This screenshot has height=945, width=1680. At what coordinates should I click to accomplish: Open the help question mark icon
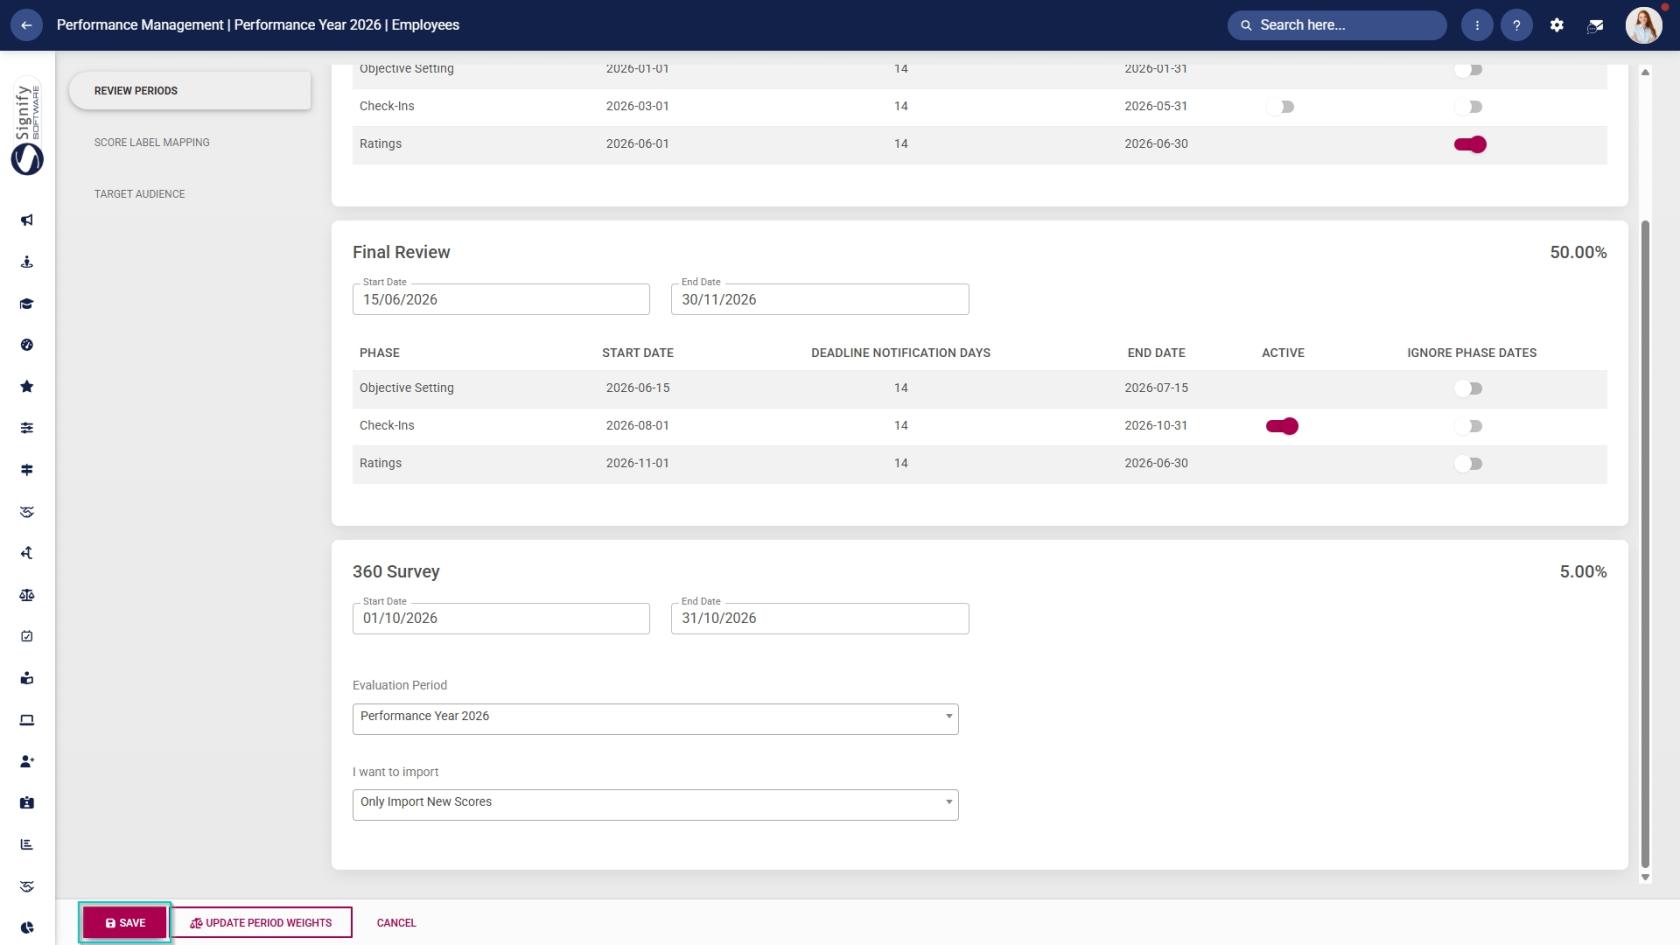point(1516,25)
